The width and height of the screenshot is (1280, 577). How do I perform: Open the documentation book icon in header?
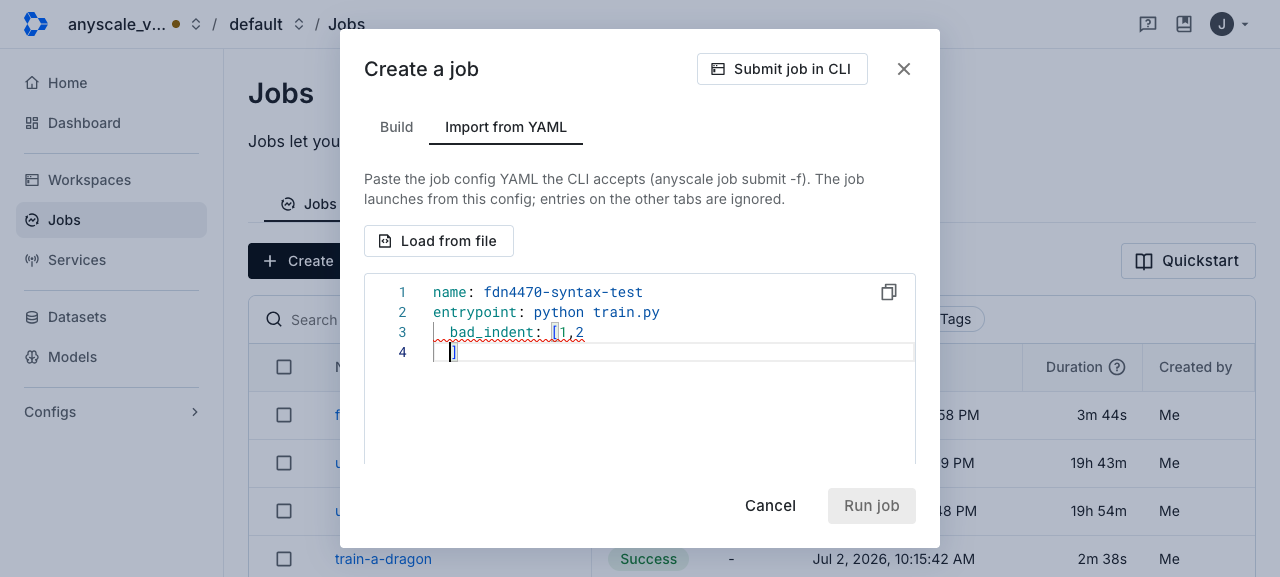(1184, 24)
